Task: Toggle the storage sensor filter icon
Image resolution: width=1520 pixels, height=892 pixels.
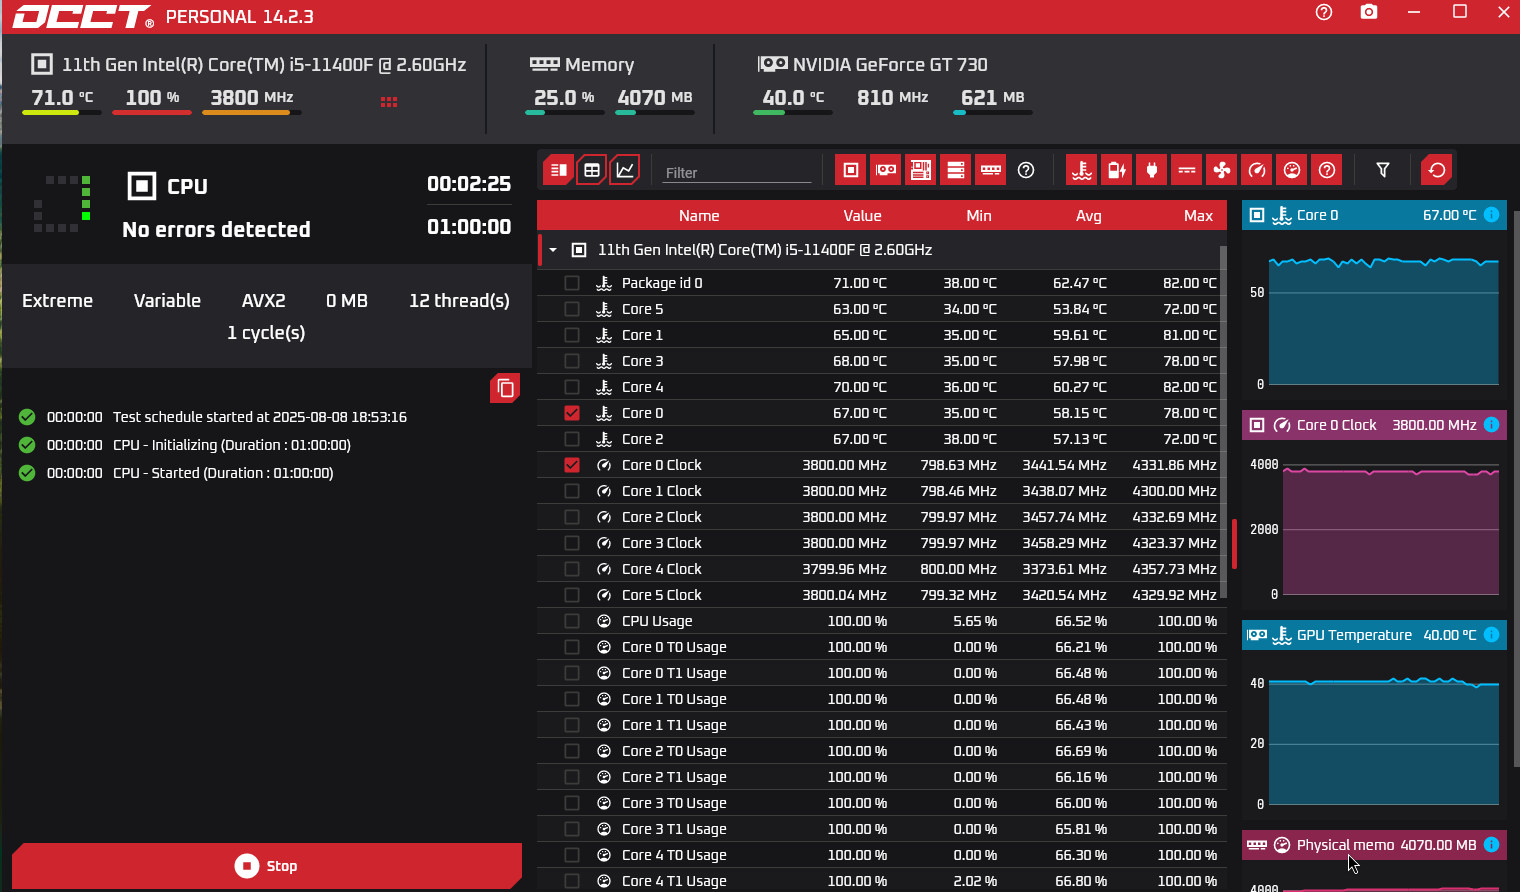Action: (956, 170)
